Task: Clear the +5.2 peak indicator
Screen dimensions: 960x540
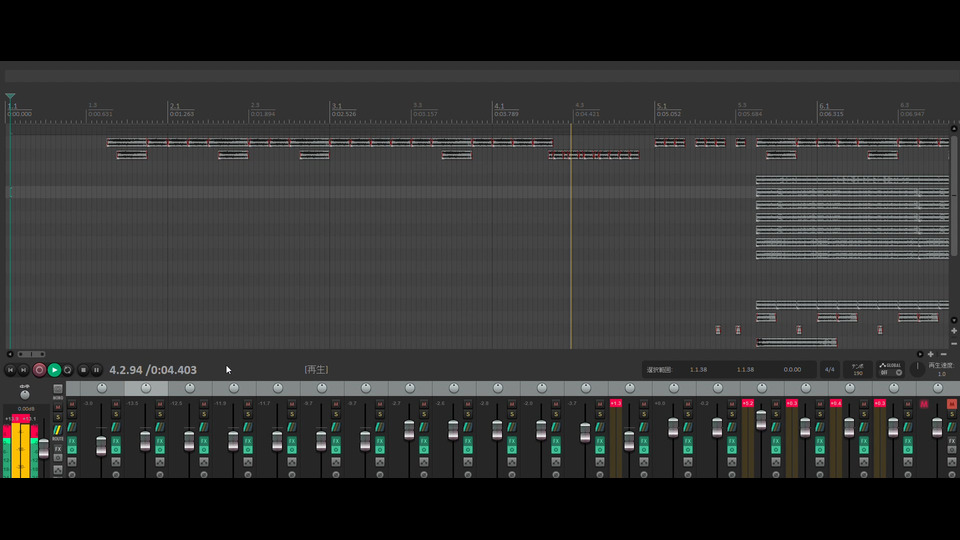Action: pos(748,403)
